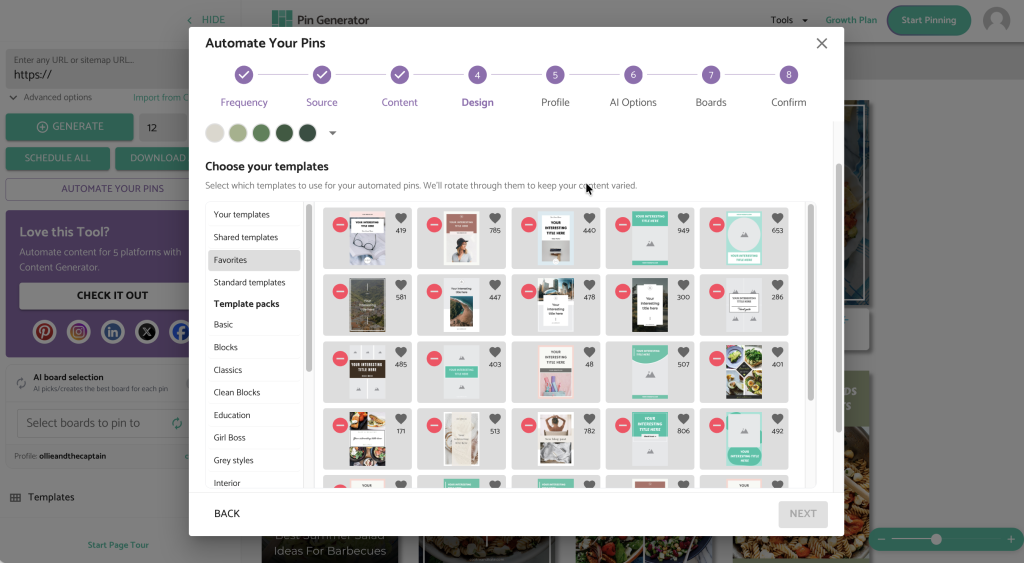1024x563 pixels.
Task: Click the zoom slider handle
Action: [936, 539]
